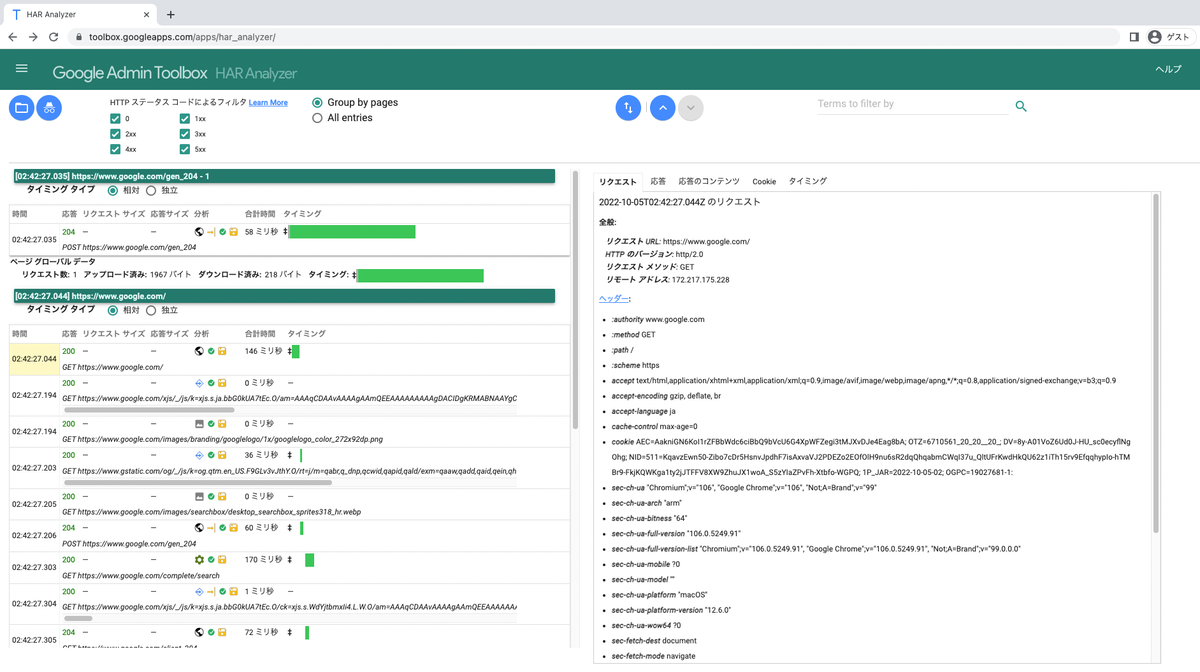This screenshot has height=672, width=1200.
Task: Click script icon in 02:42:27.304 row
Action: coord(199,592)
